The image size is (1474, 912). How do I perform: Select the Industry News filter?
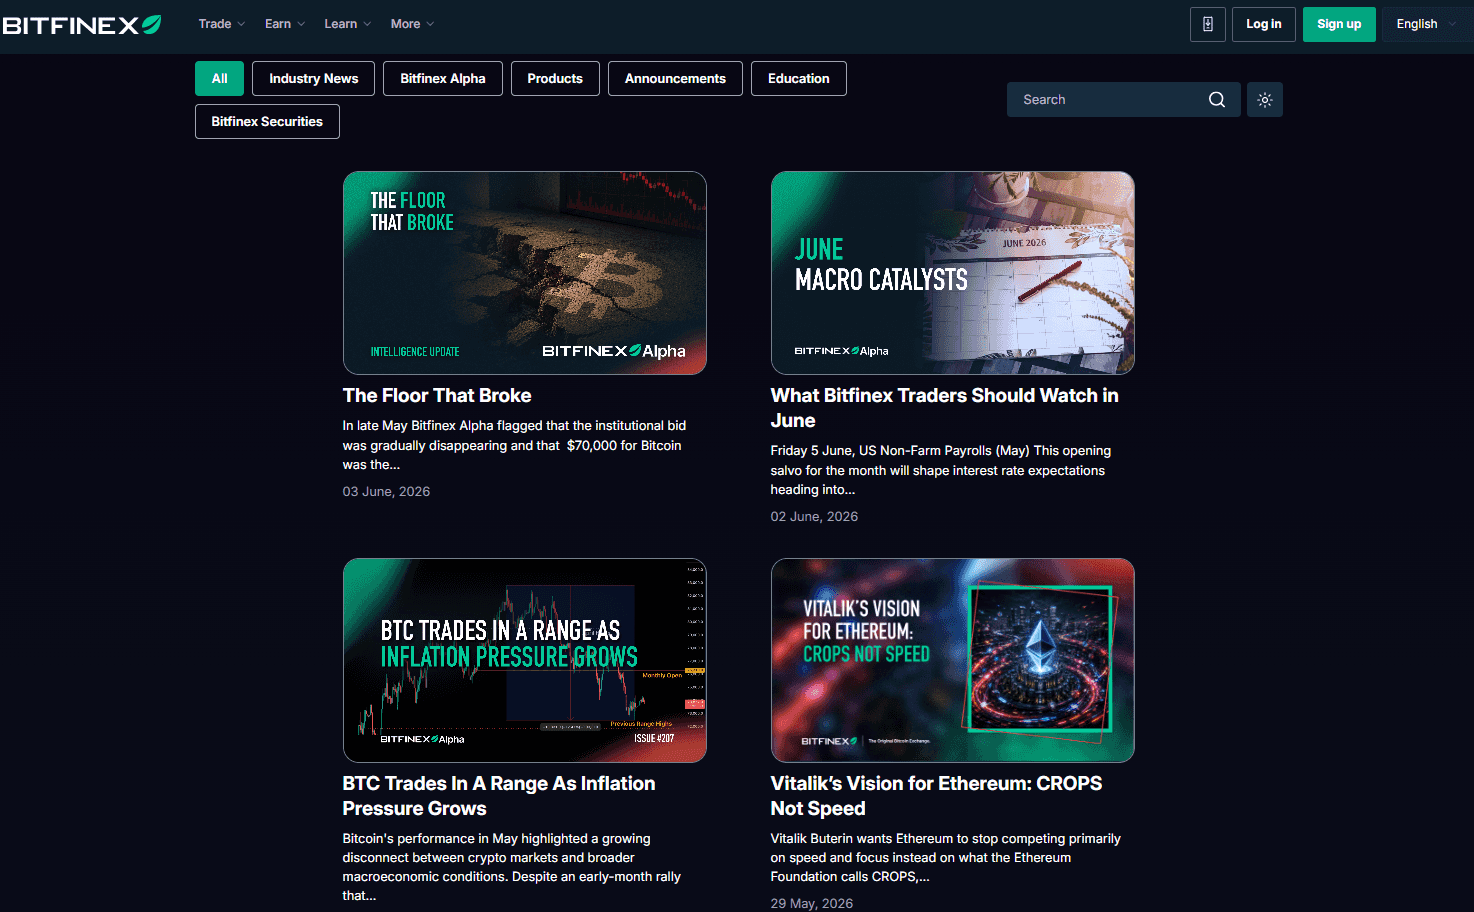point(313,79)
